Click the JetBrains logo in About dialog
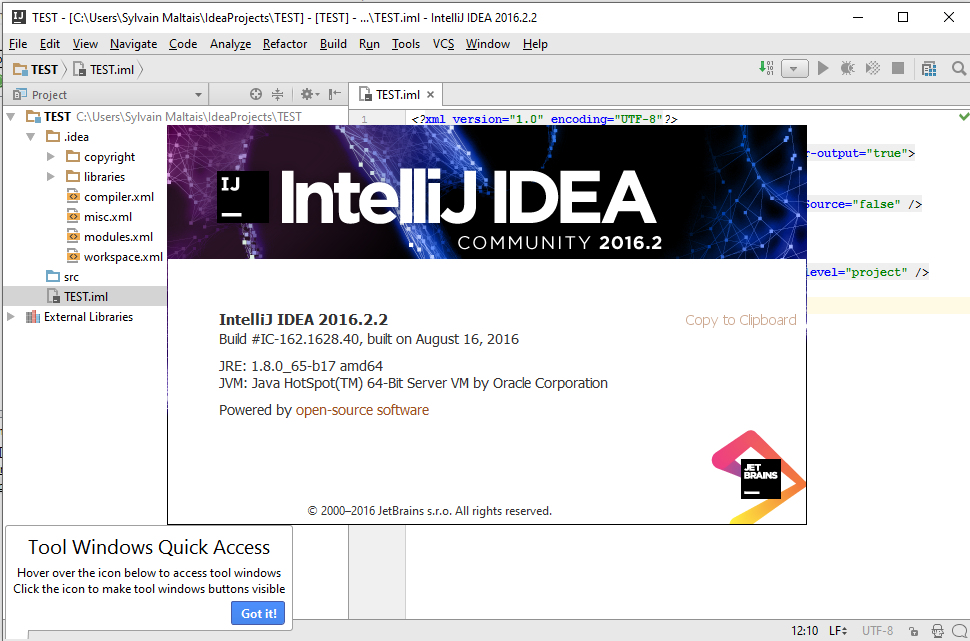The image size is (970, 641). [x=760, y=478]
